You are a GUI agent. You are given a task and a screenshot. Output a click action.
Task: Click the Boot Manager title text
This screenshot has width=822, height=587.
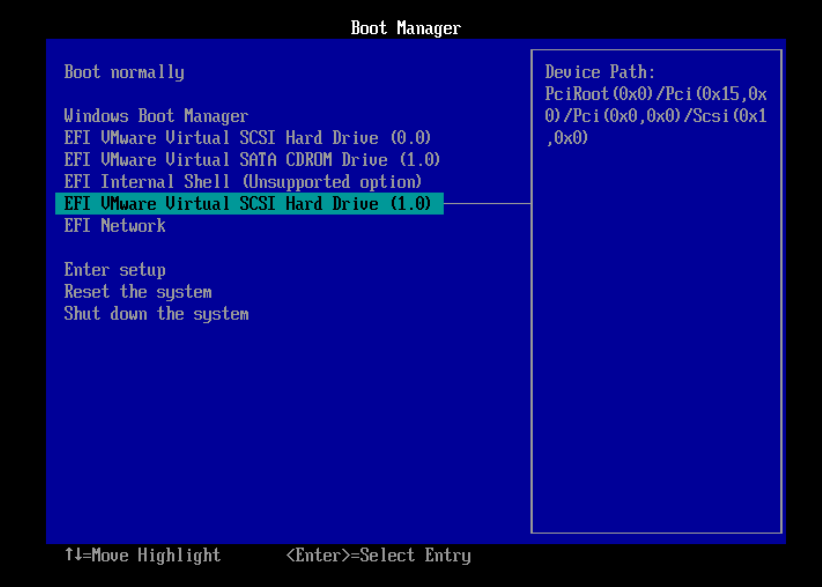point(406,28)
